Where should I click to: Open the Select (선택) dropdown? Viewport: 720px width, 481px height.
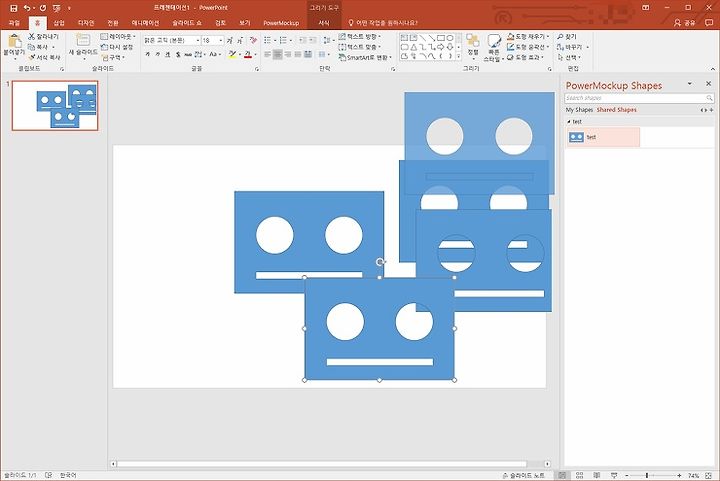(569, 57)
